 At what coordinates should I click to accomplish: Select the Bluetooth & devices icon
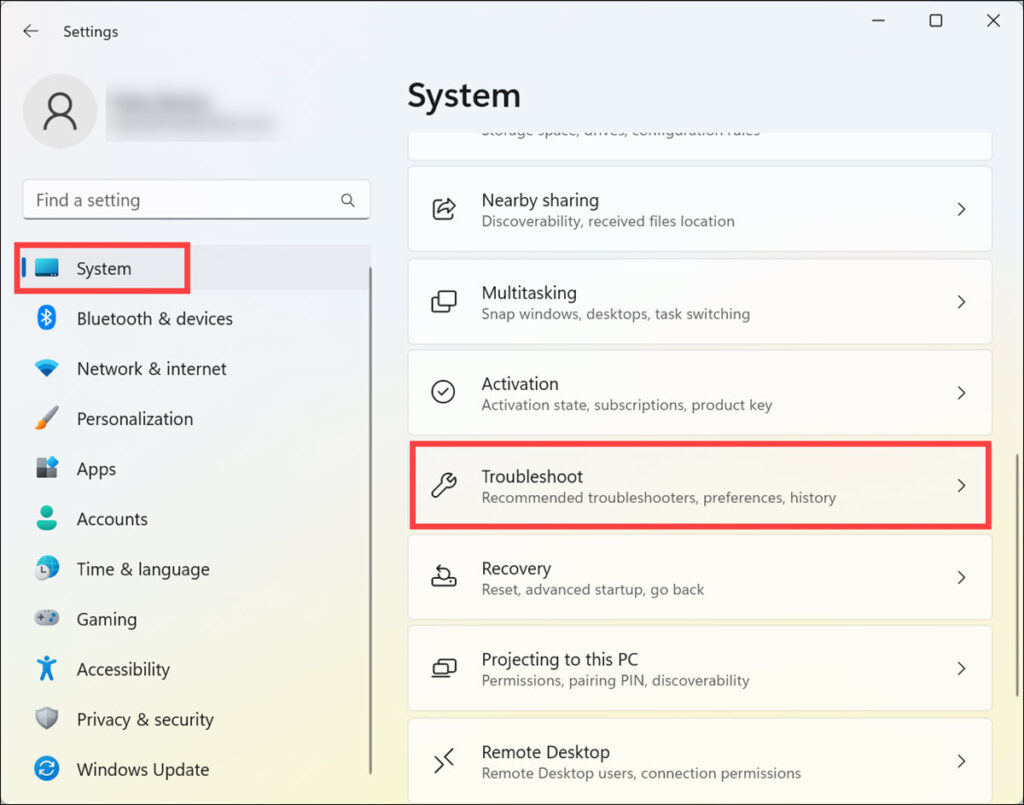click(48, 318)
